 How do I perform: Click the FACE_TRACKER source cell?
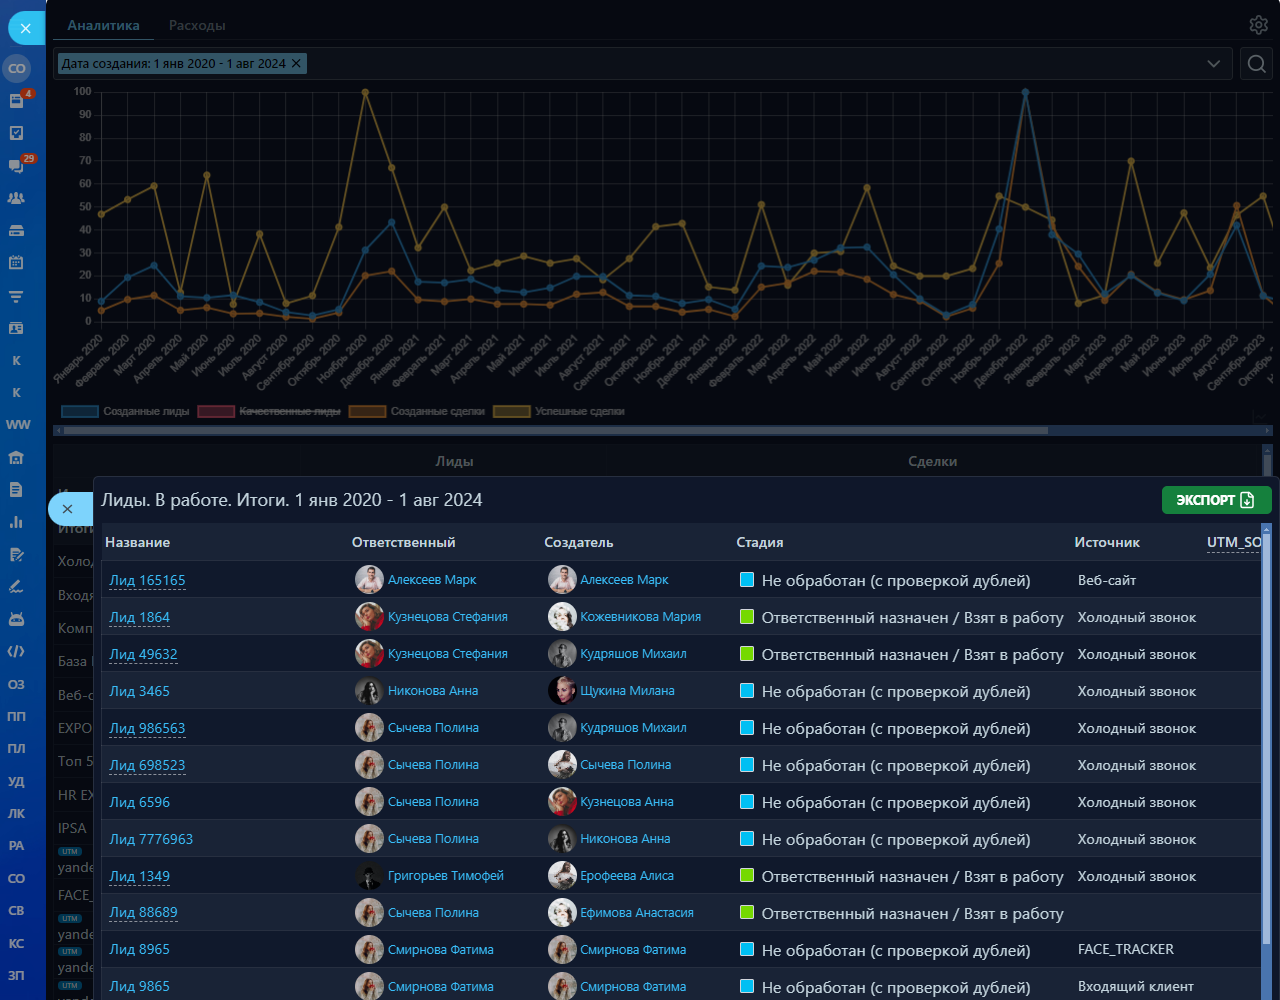point(1126,949)
